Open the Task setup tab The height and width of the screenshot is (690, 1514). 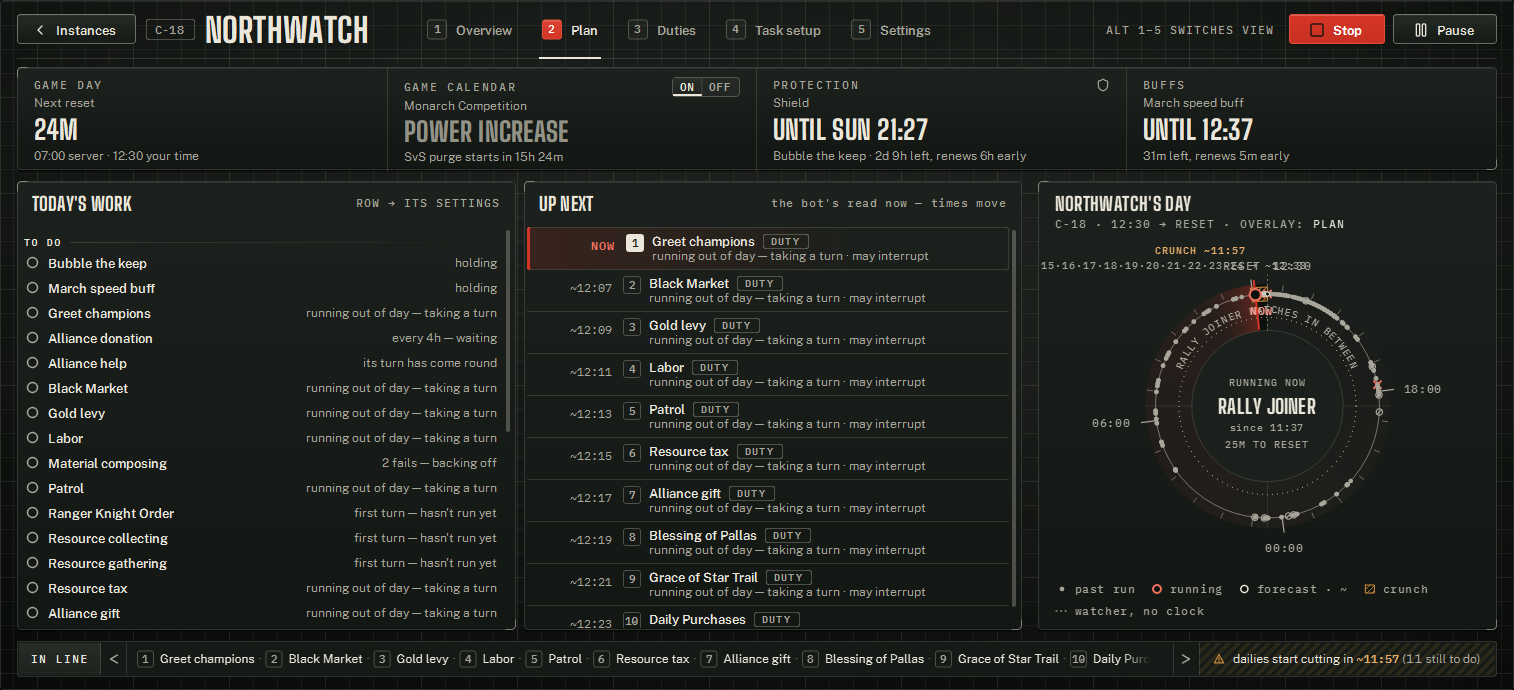(774, 30)
